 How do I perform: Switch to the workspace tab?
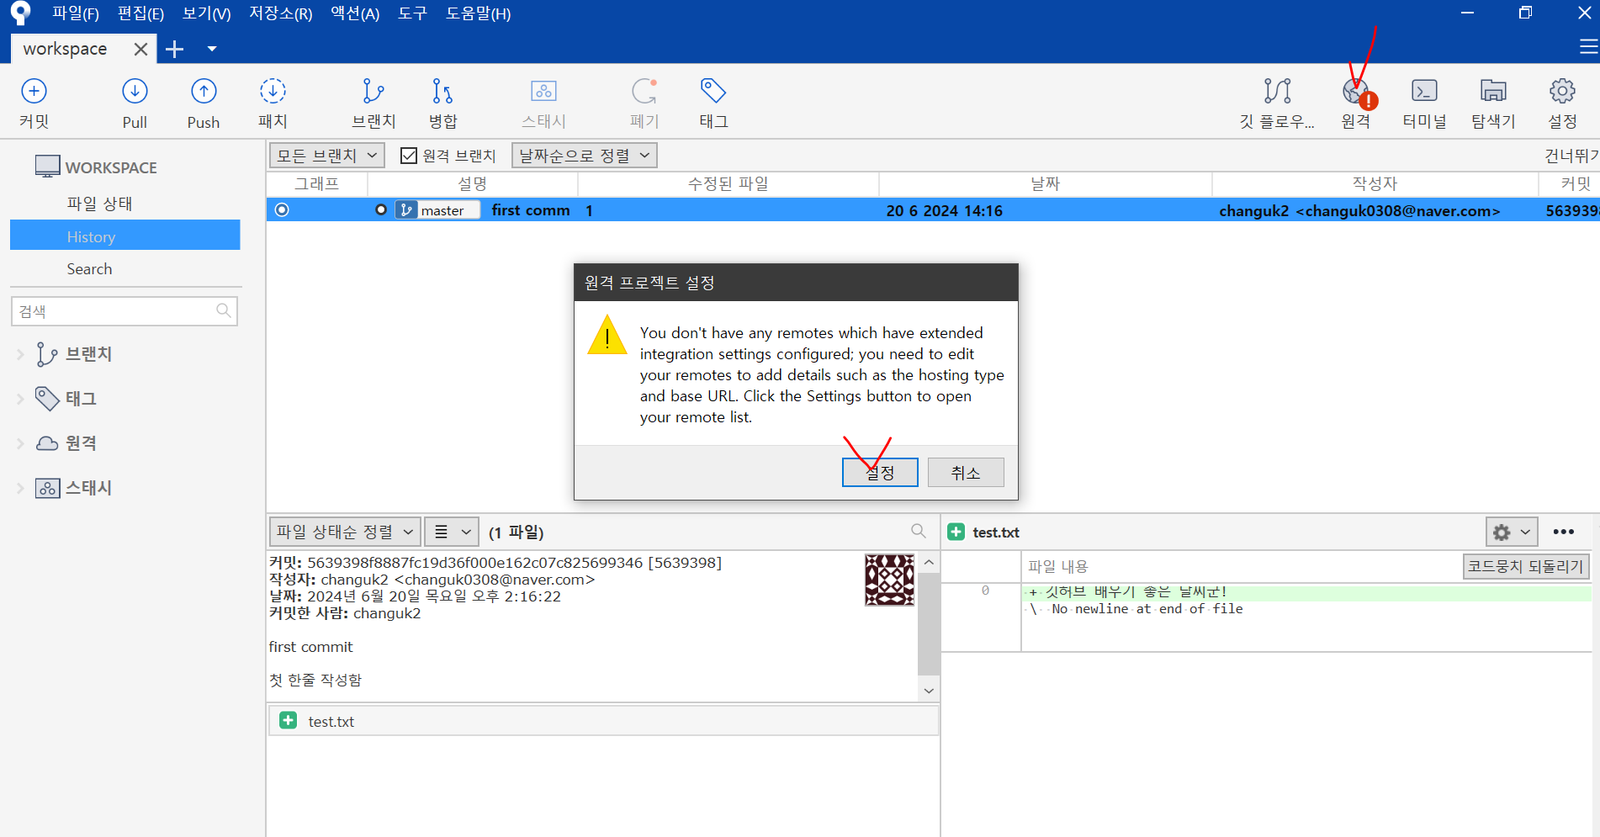click(x=65, y=49)
